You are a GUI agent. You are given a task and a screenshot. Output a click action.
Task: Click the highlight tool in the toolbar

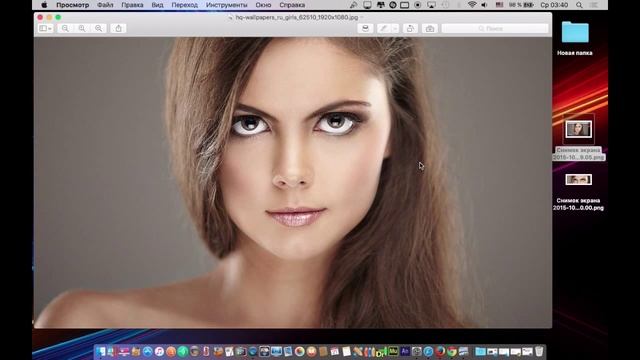(365, 28)
